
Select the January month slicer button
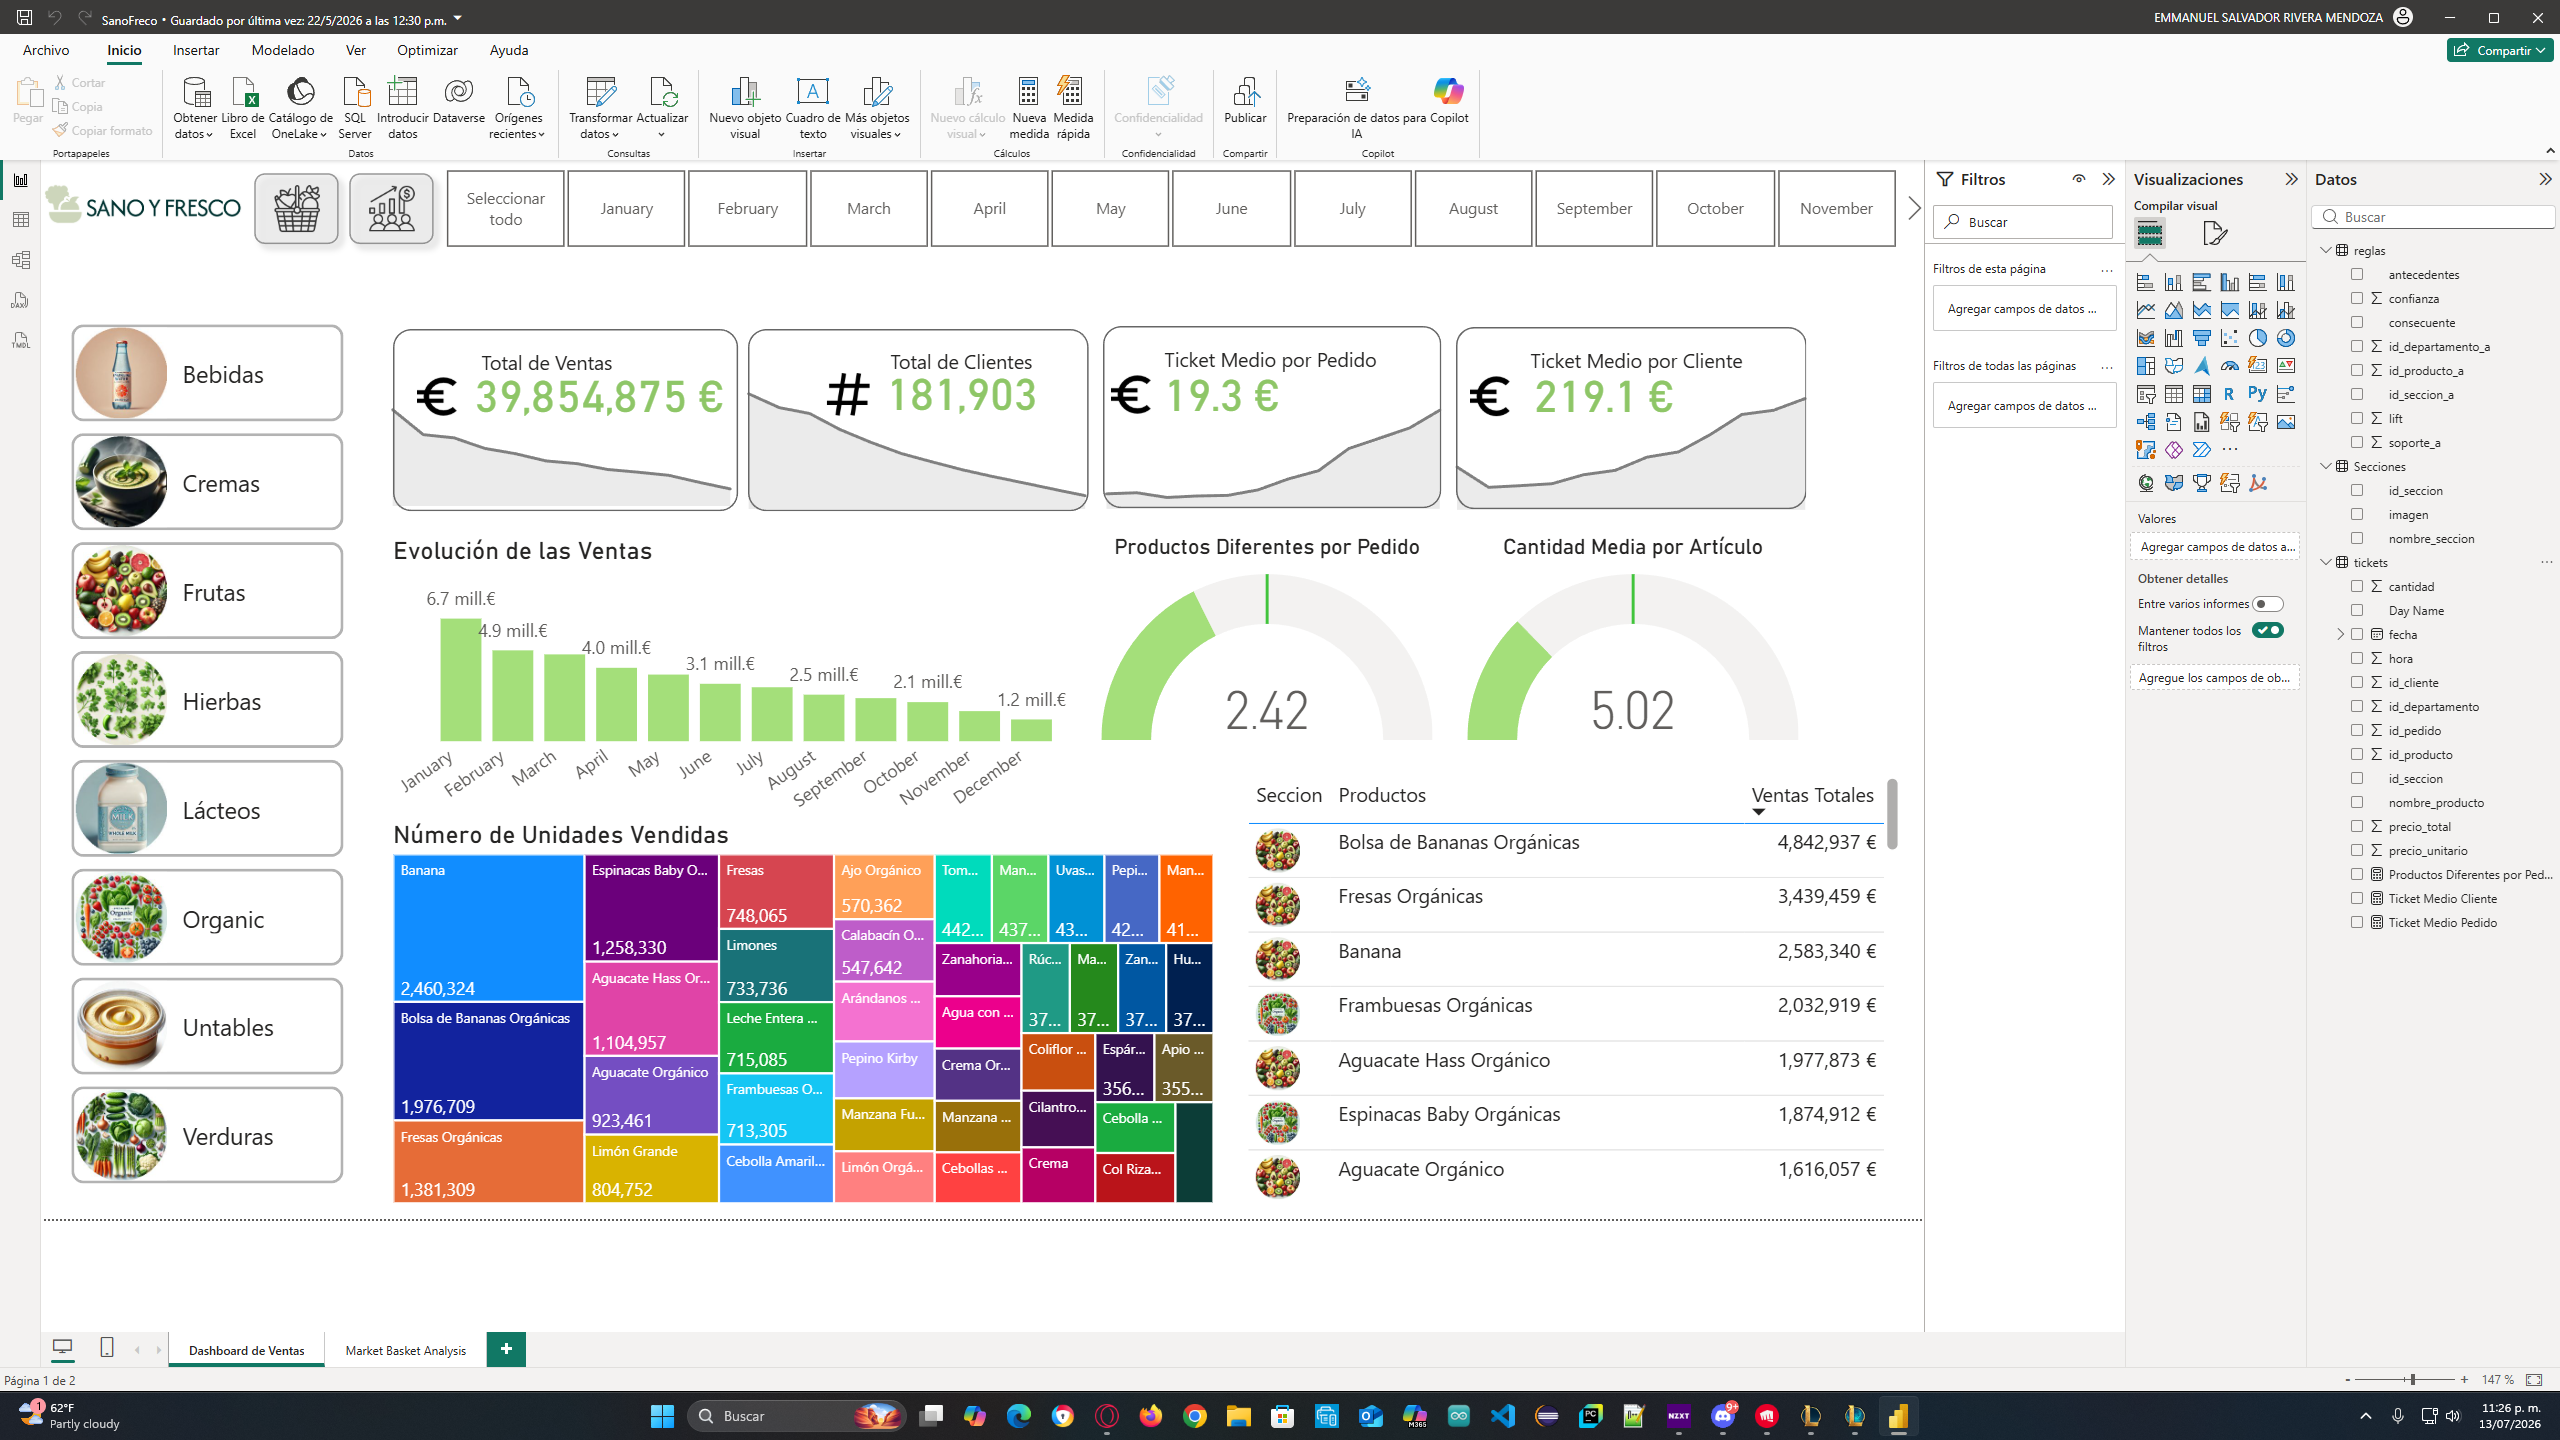click(627, 208)
